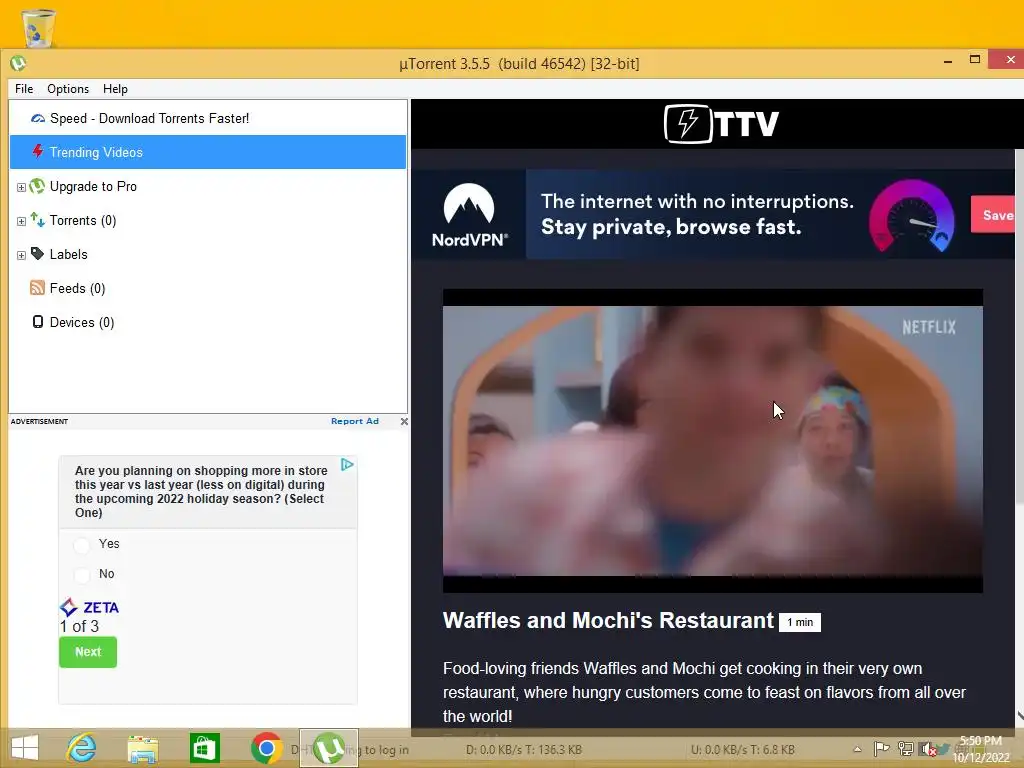Click the scrollbar down arrow in video pane
Image resolution: width=1024 pixels, height=768 pixels.
(1019, 716)
